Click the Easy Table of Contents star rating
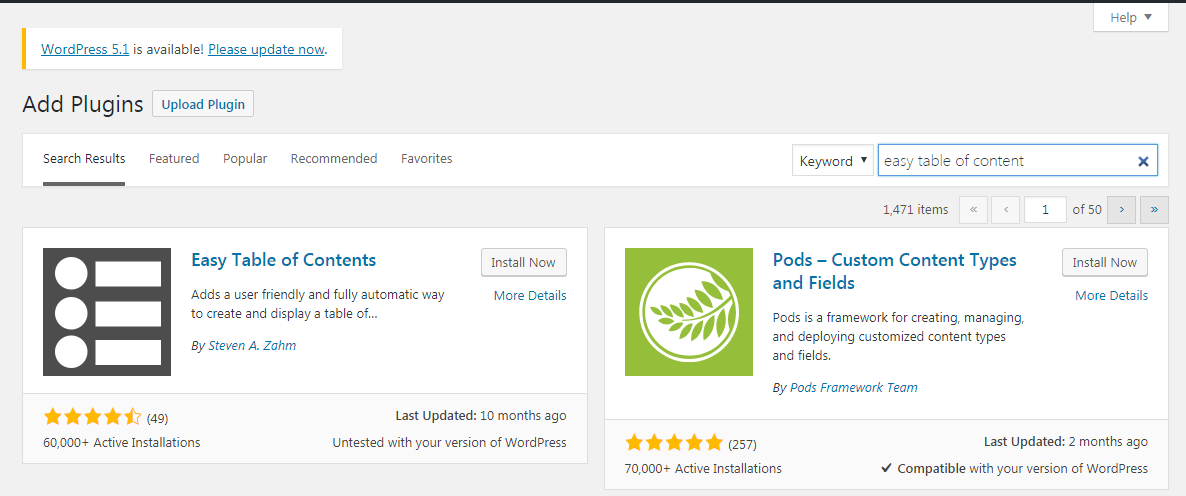The height and width of the screenshot is (496, 1186). (92, 417)
